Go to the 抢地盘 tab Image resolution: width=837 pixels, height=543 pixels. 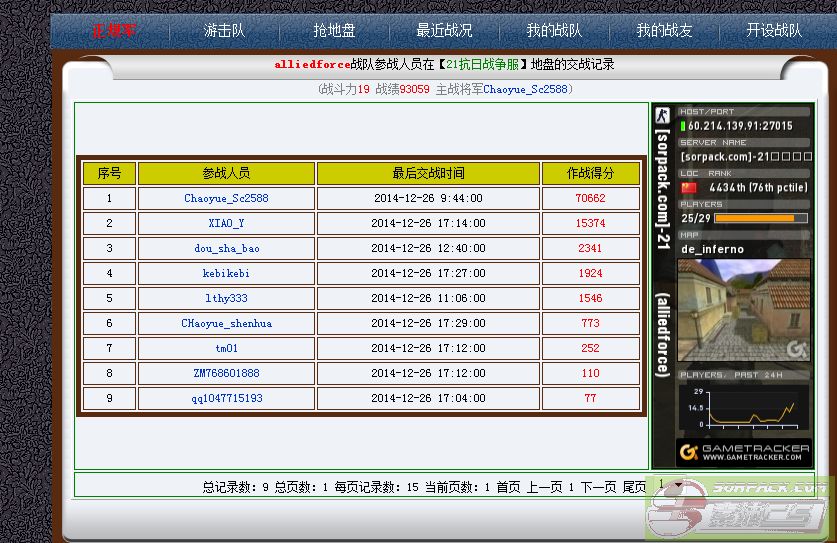[x=334, y=31]
